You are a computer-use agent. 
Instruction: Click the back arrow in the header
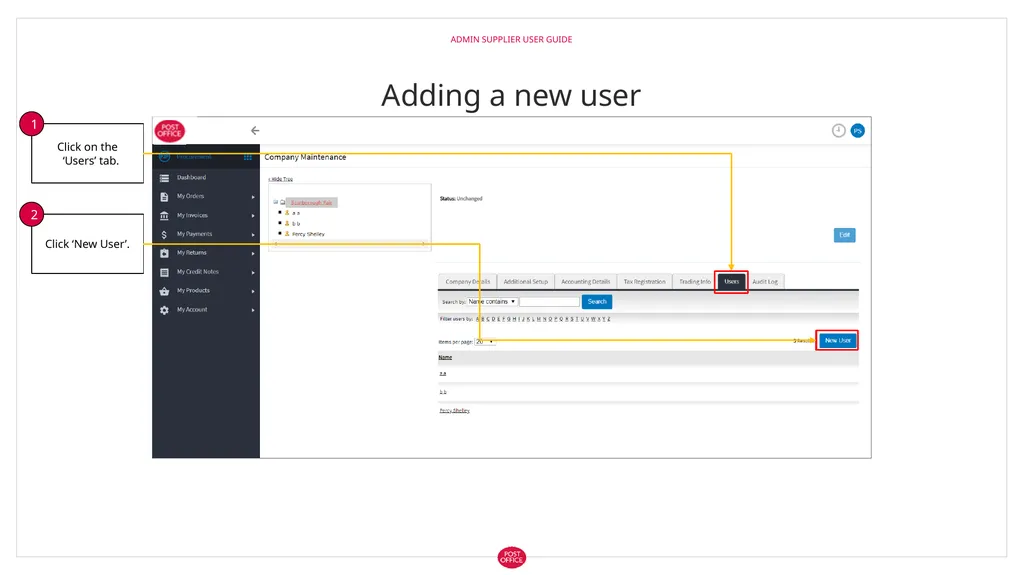tap(255, 131)
